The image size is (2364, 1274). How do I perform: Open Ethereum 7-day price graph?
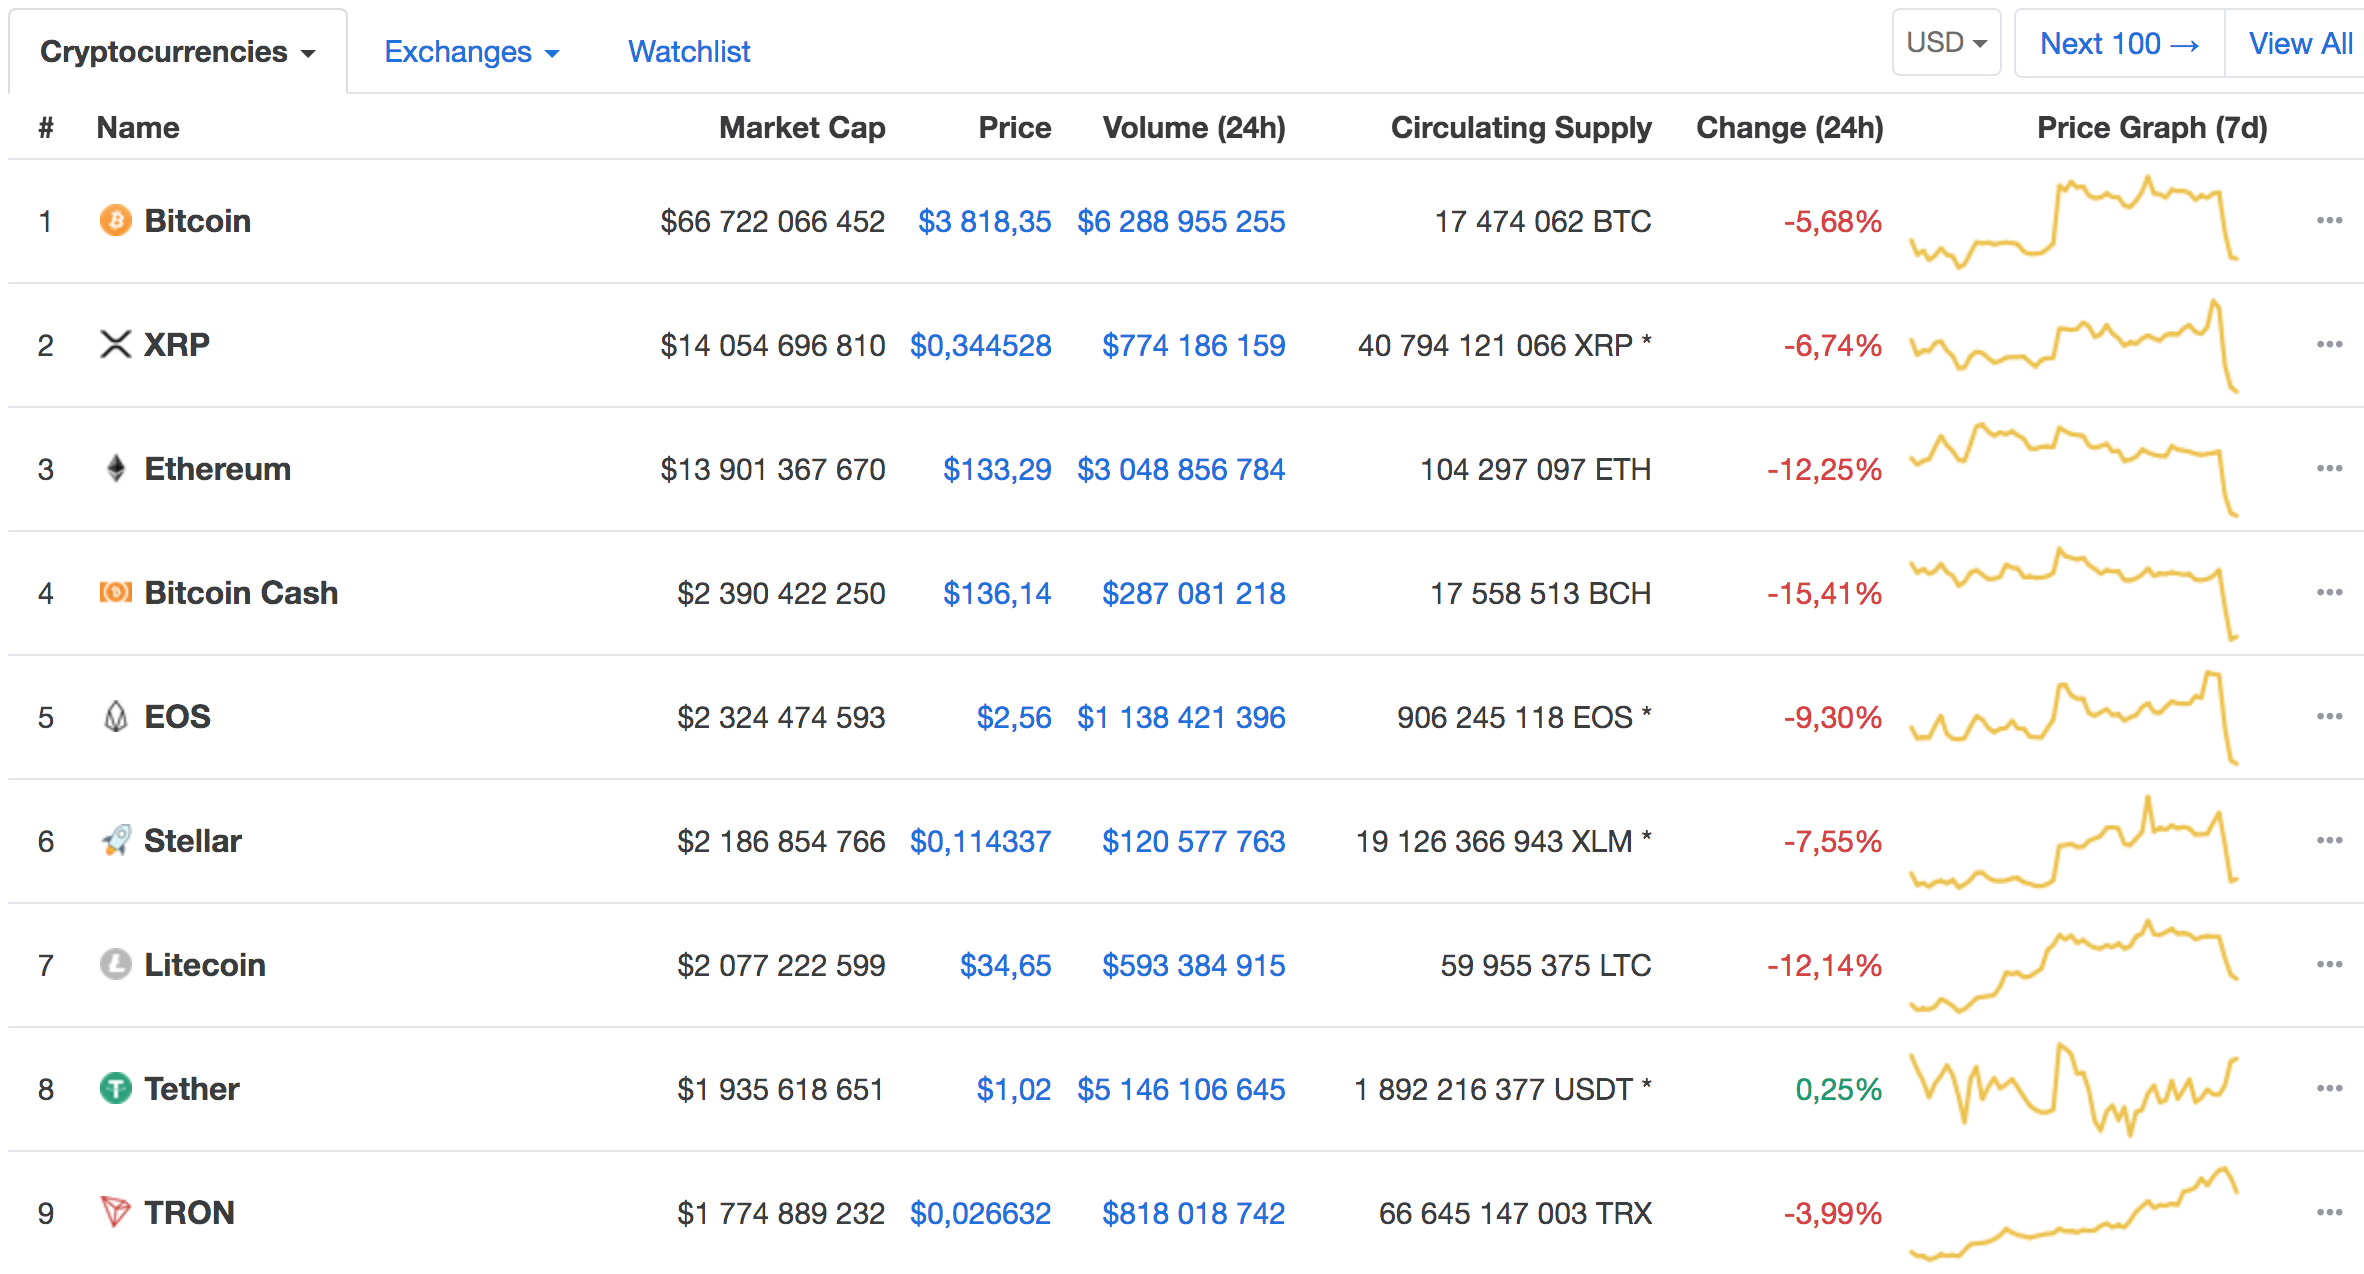pos(2074,469)
